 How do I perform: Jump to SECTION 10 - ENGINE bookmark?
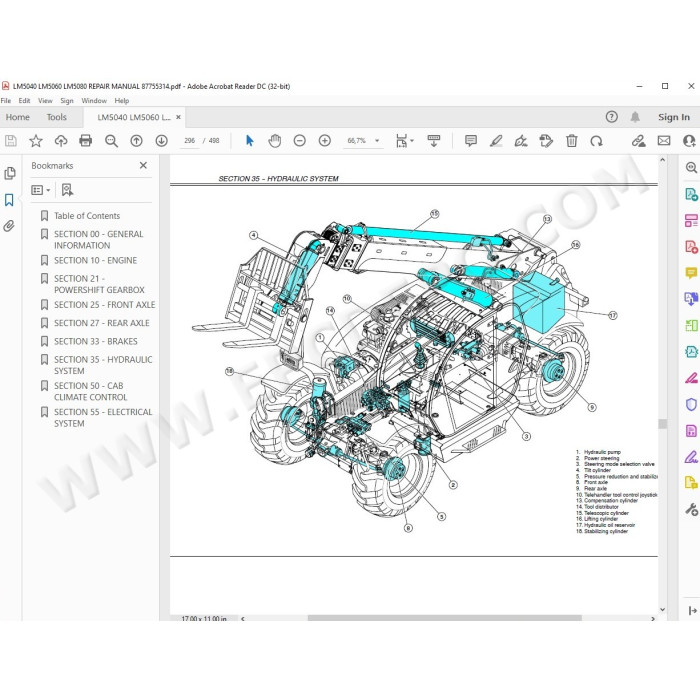[96, 260]
